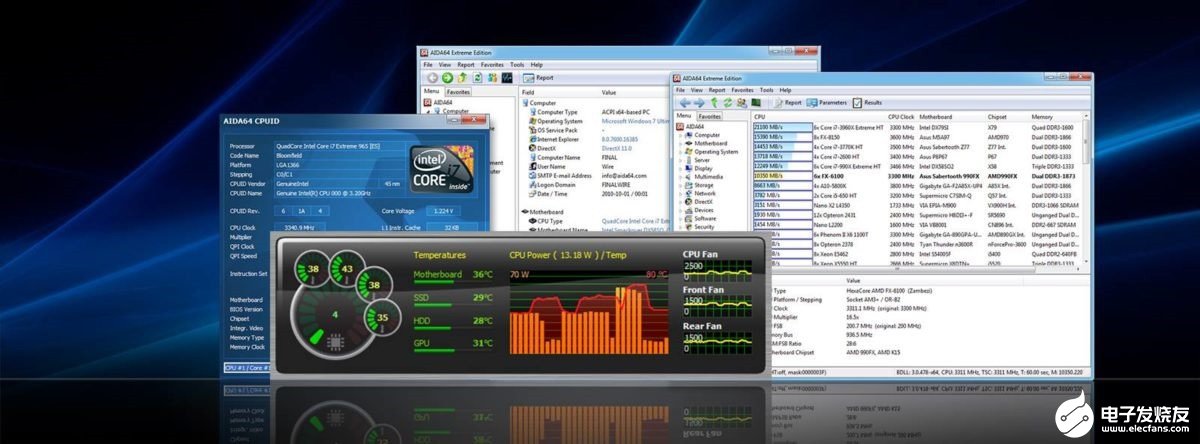Select the Computer icon in benchmark window tree

(x=689, y=134)
